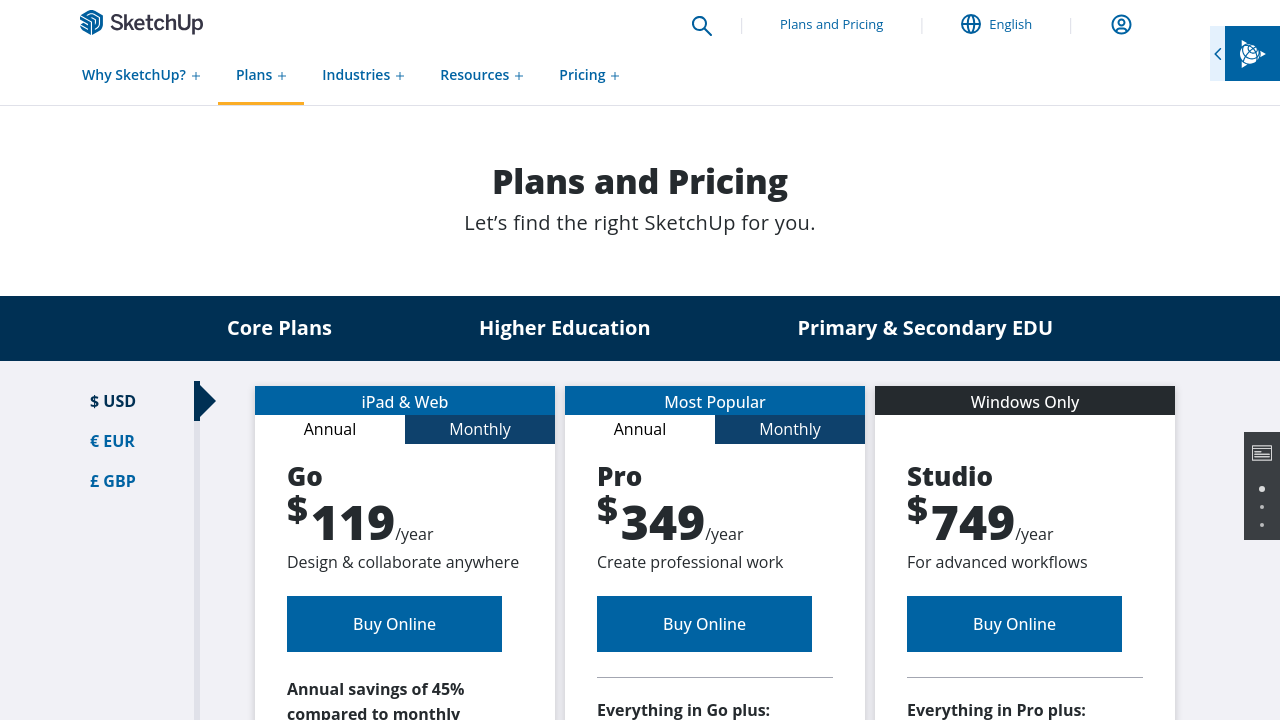Open the search magnifier icon
Image resolution: width=1280 pixels, height=720 pixels.
click(x=702, y=26)
